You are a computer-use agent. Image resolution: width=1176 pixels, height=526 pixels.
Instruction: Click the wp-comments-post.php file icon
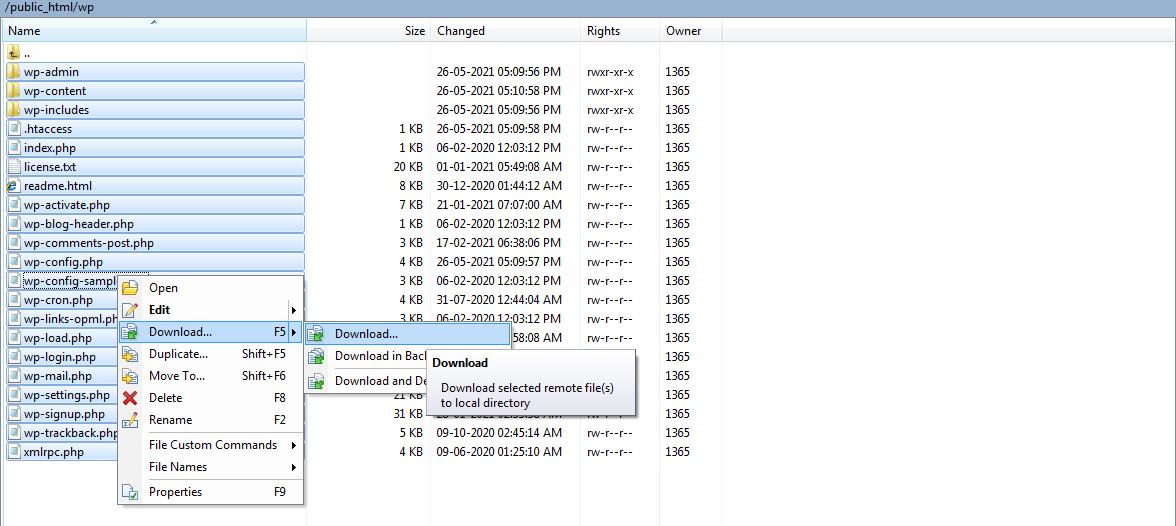tap(14, 242)
